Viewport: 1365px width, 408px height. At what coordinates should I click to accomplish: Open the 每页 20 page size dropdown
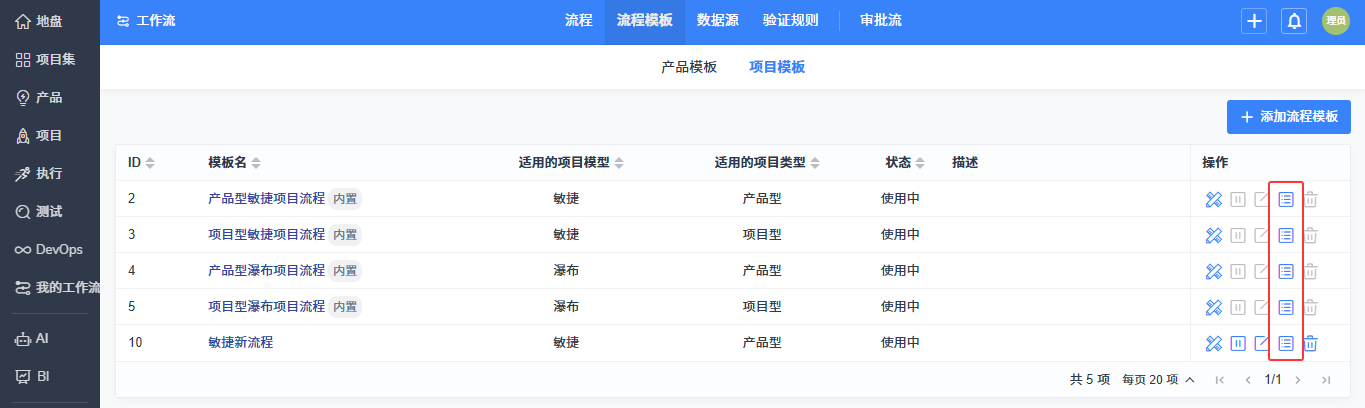pyautogui.click(x=1158, y=380)
